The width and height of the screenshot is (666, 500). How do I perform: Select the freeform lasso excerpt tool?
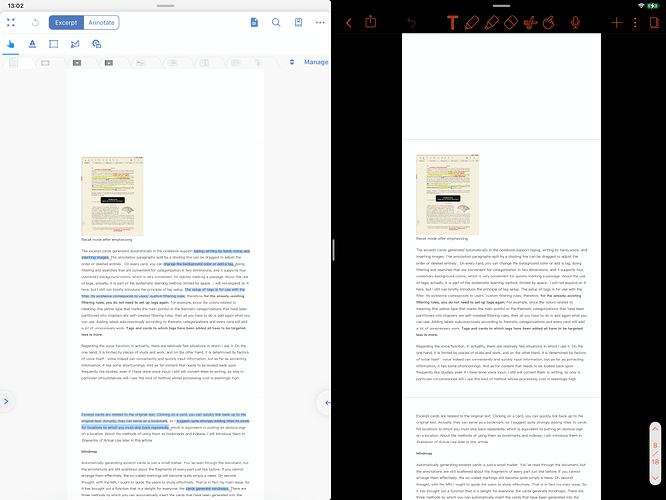[x=75, y=44]
